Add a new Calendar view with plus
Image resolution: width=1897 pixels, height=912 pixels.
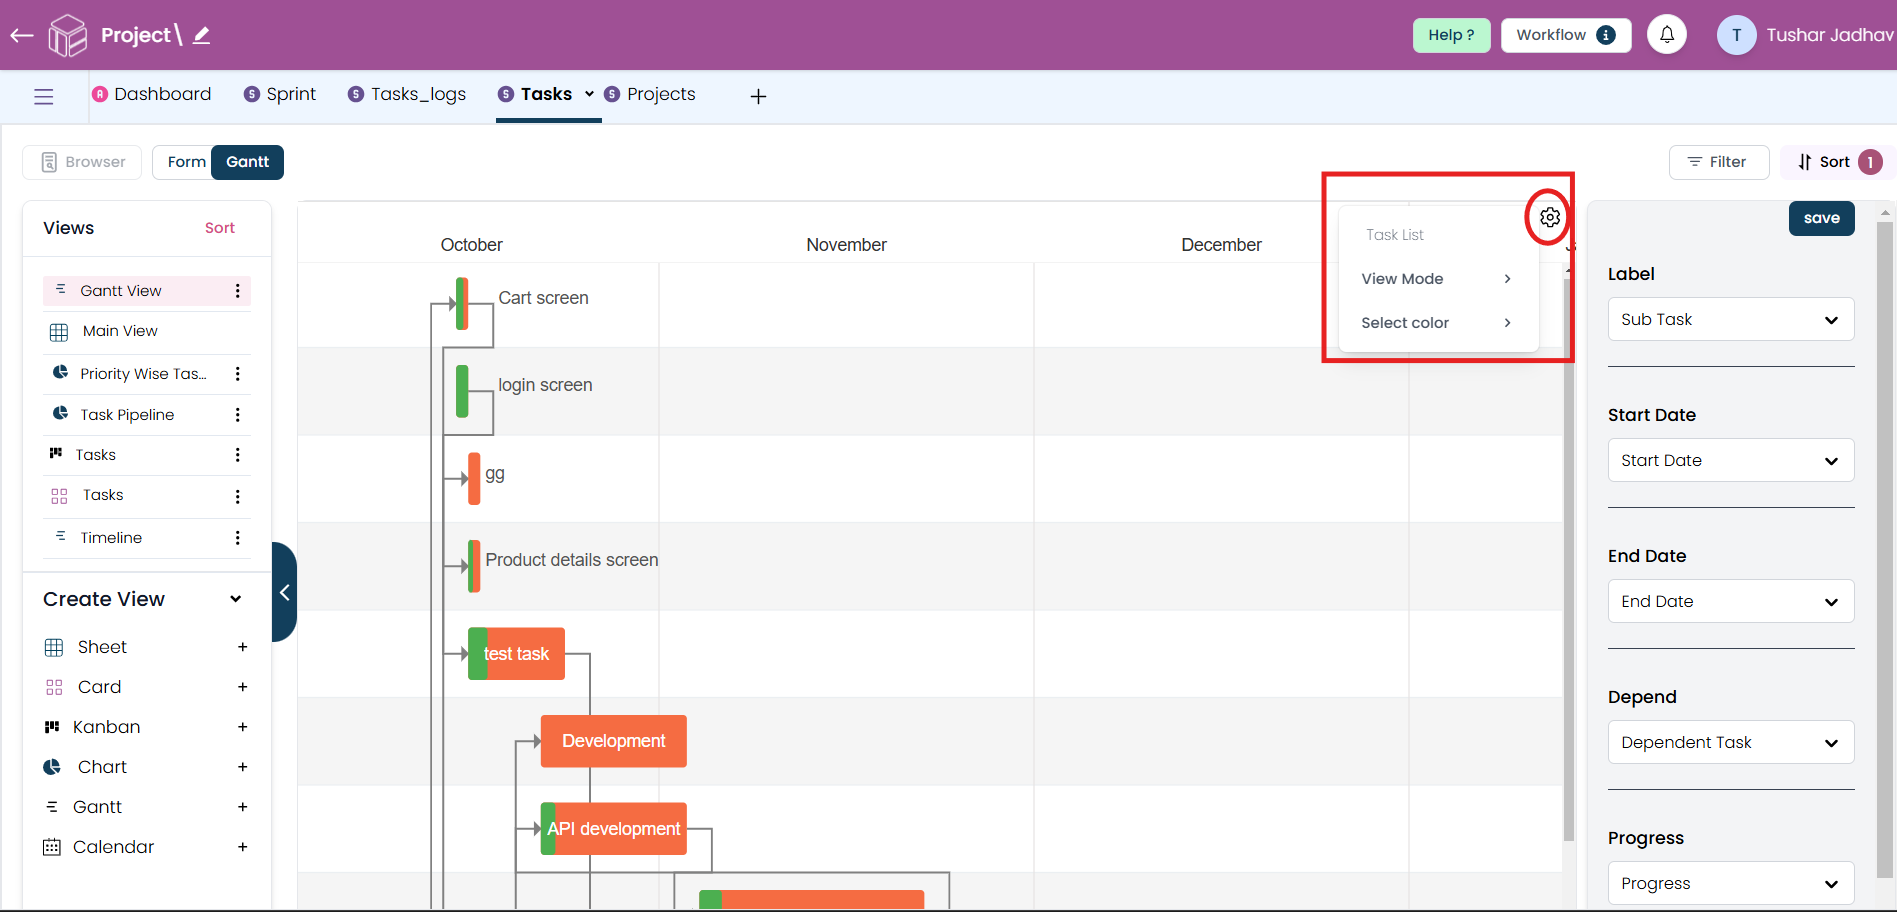(x=242, y=847)
